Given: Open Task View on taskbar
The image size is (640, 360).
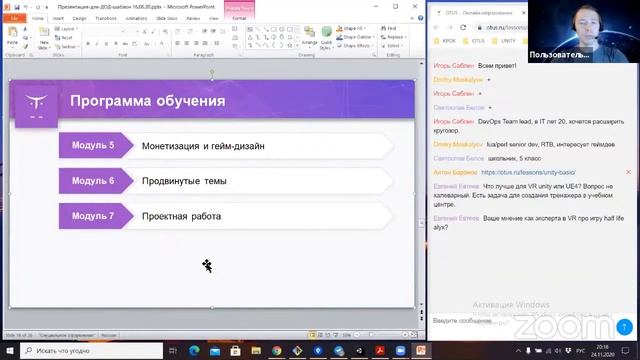Looking at the screenshot, I should 173,351.
